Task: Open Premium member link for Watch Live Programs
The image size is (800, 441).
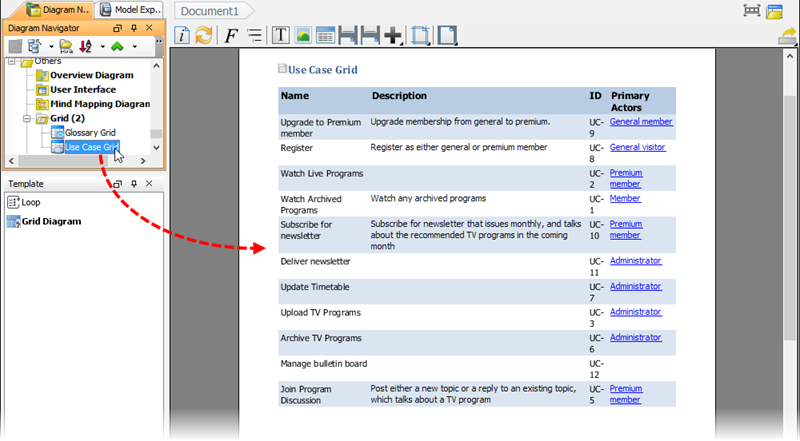Action: click(x=626, y=178)
